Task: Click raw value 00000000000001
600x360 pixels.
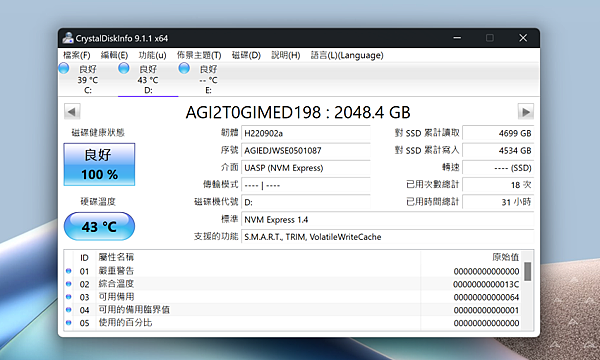Action: [x=486, y=310]
